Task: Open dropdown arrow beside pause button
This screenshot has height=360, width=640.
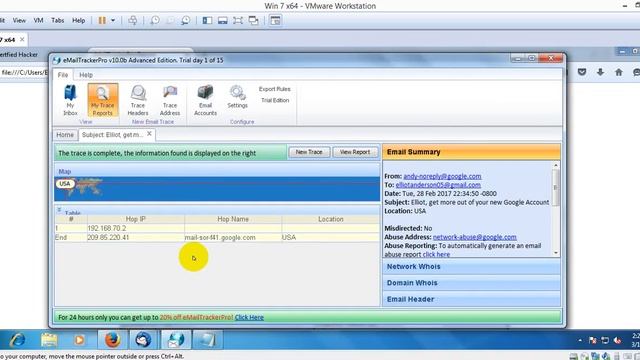Action: click(113, 20)
